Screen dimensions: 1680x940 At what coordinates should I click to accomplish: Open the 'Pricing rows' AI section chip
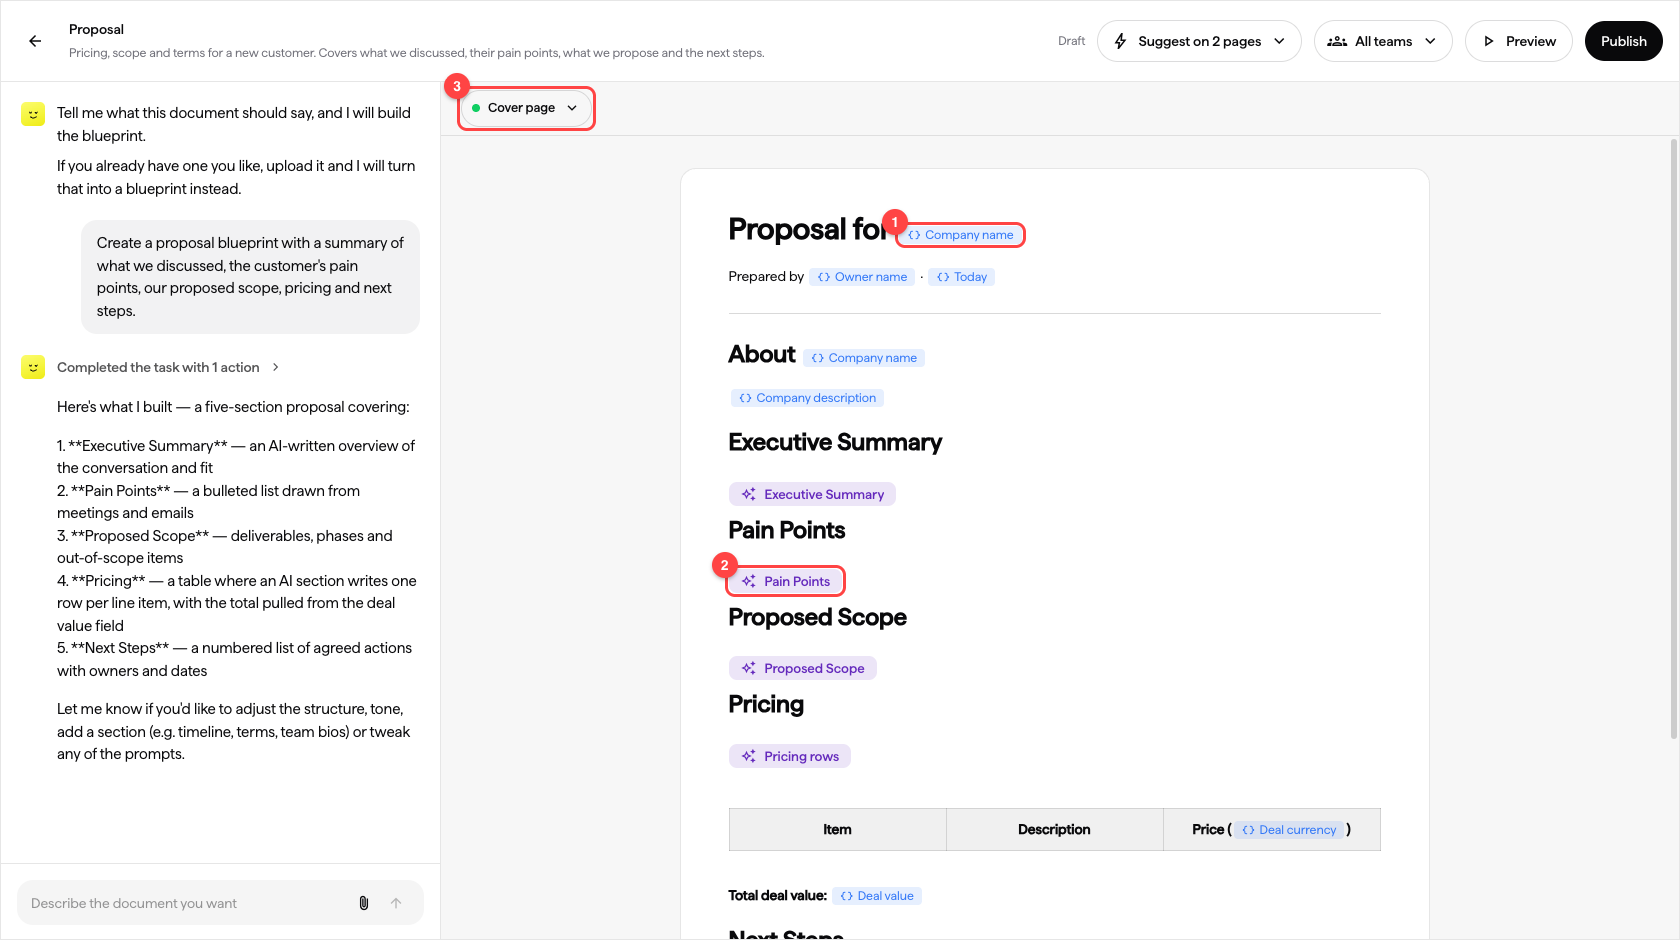[790, 756]
